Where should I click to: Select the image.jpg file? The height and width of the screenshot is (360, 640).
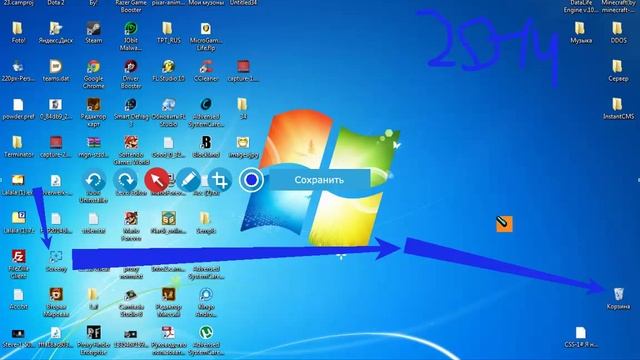[x=243, y=147]
